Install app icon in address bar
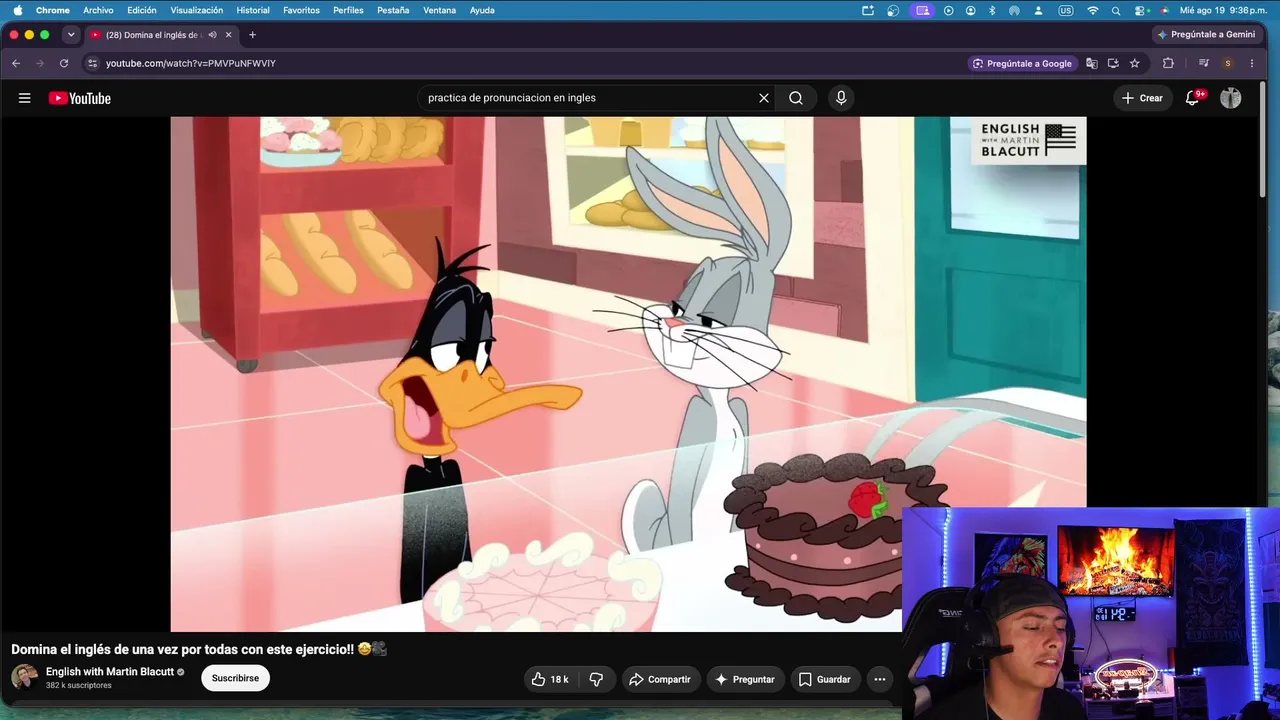The image size is (1280, 720). click(x=1113, y=63)
